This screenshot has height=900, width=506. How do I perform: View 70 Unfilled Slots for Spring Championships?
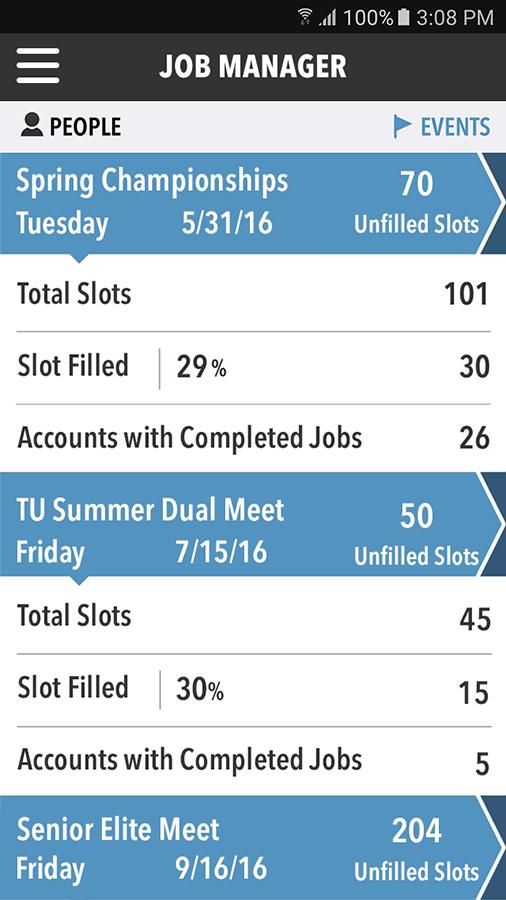(417, 203)
